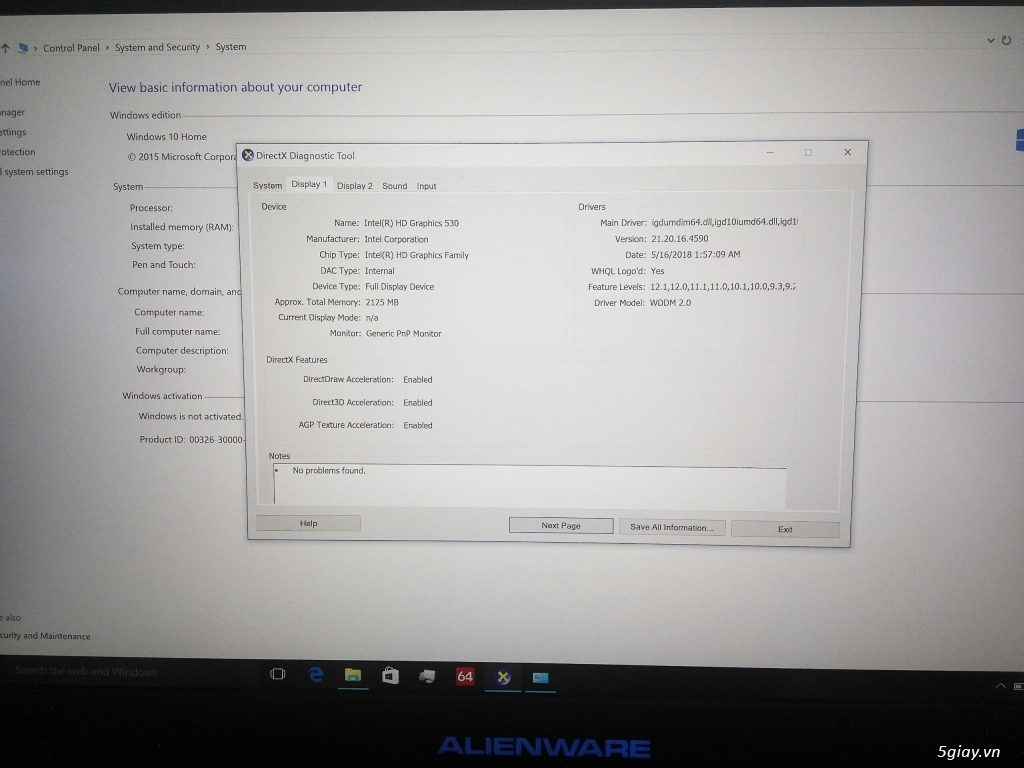This screenshot has height=768, width=1024.
Task: Click 'Generic PnP Monitor' text
Action: [x=404, y=333]
